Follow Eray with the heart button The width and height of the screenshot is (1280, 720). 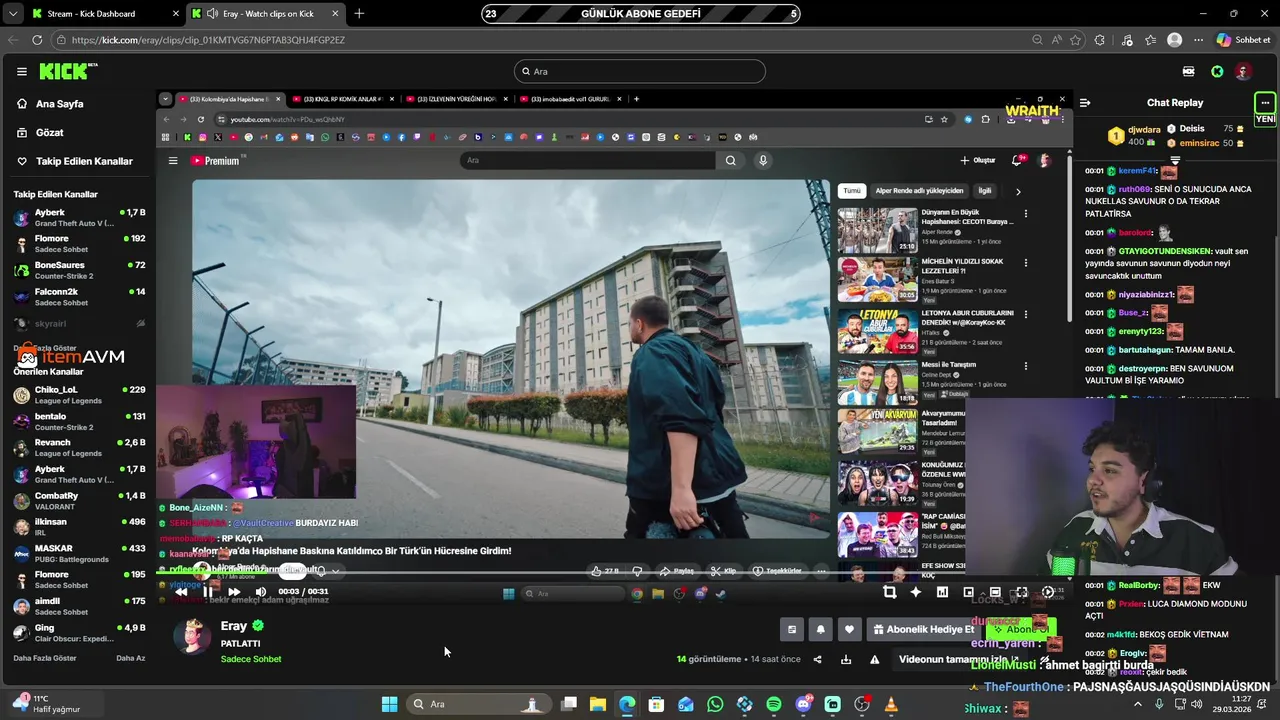(849, 629)
